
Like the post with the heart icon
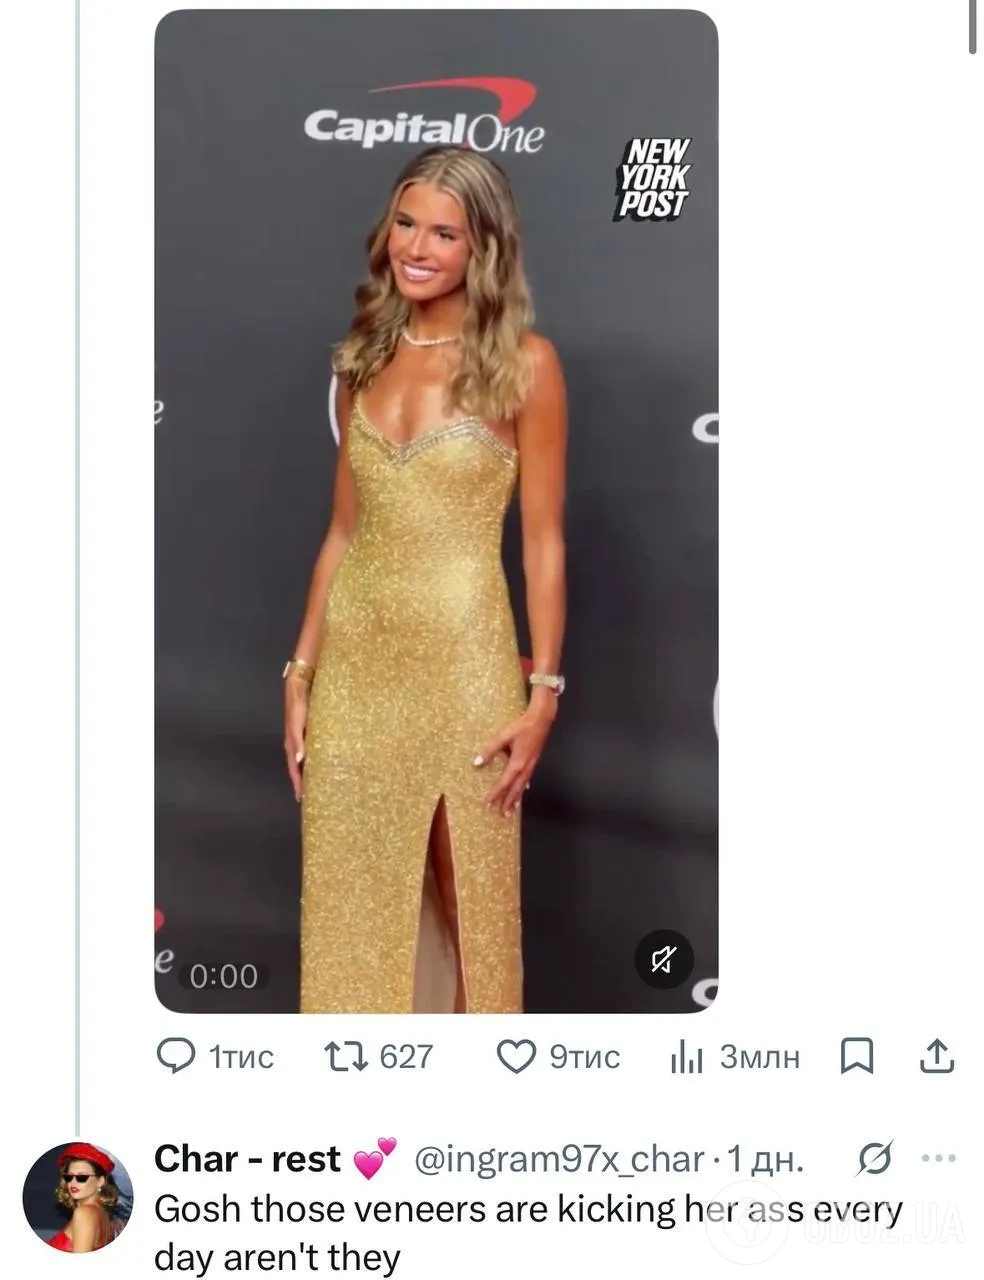[516, 1056]
